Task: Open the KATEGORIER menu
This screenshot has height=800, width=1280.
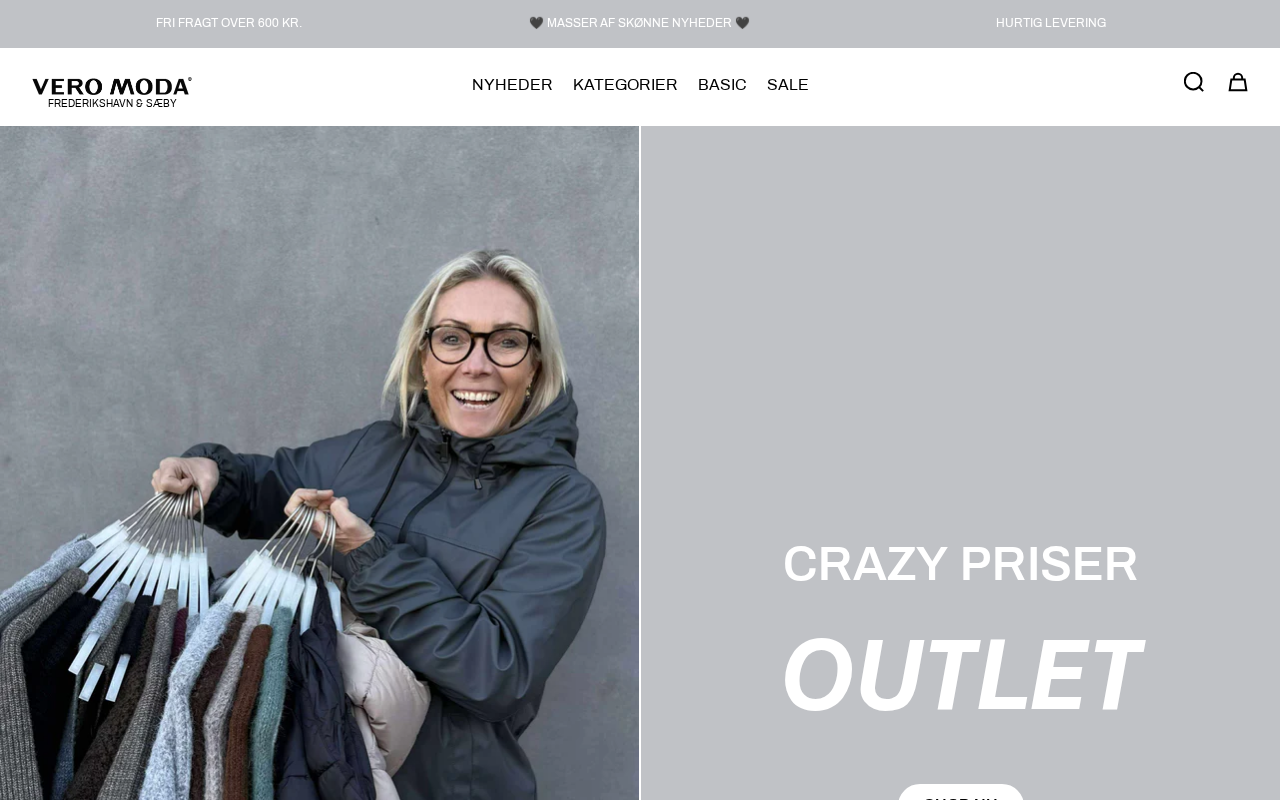Action: point(625,85)
